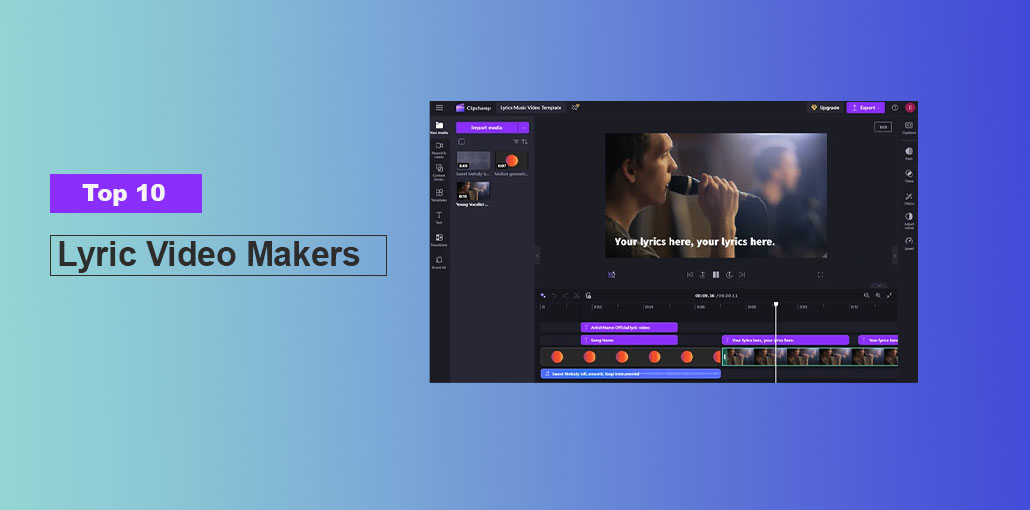Viewport: 1030px width, 510px height.
Task: Select the first Your lyrics here text clip
Action: pyautogui.click(x=786, y=340)
